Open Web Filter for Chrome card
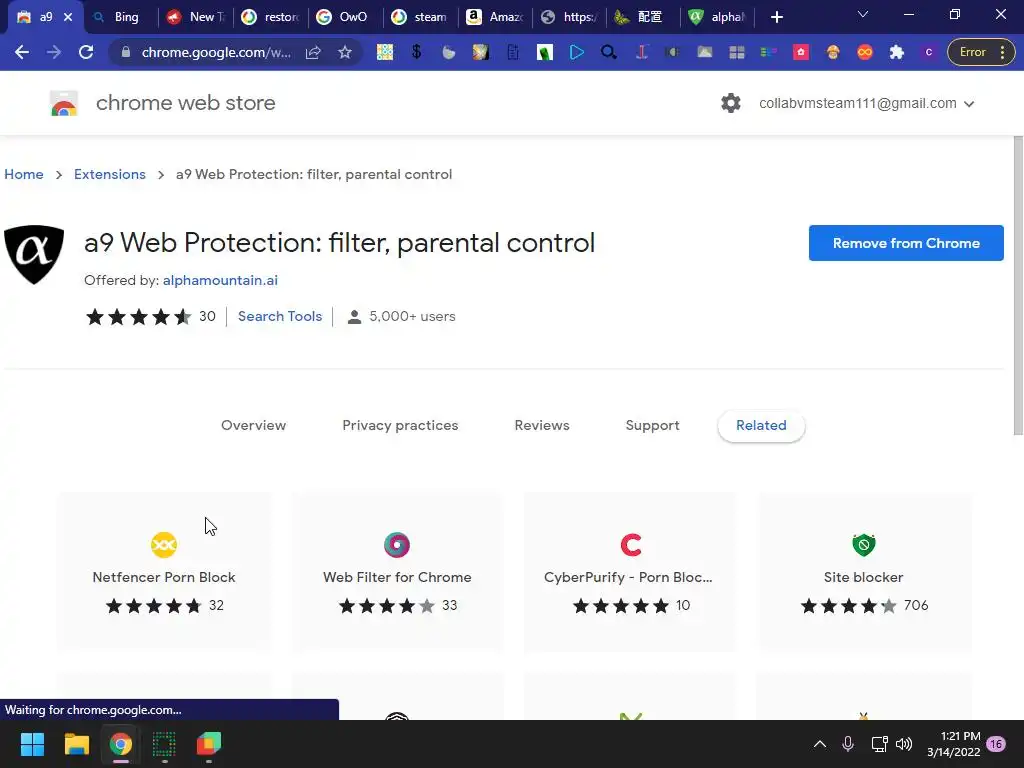The image size is (1024, 768). [397, 571]
